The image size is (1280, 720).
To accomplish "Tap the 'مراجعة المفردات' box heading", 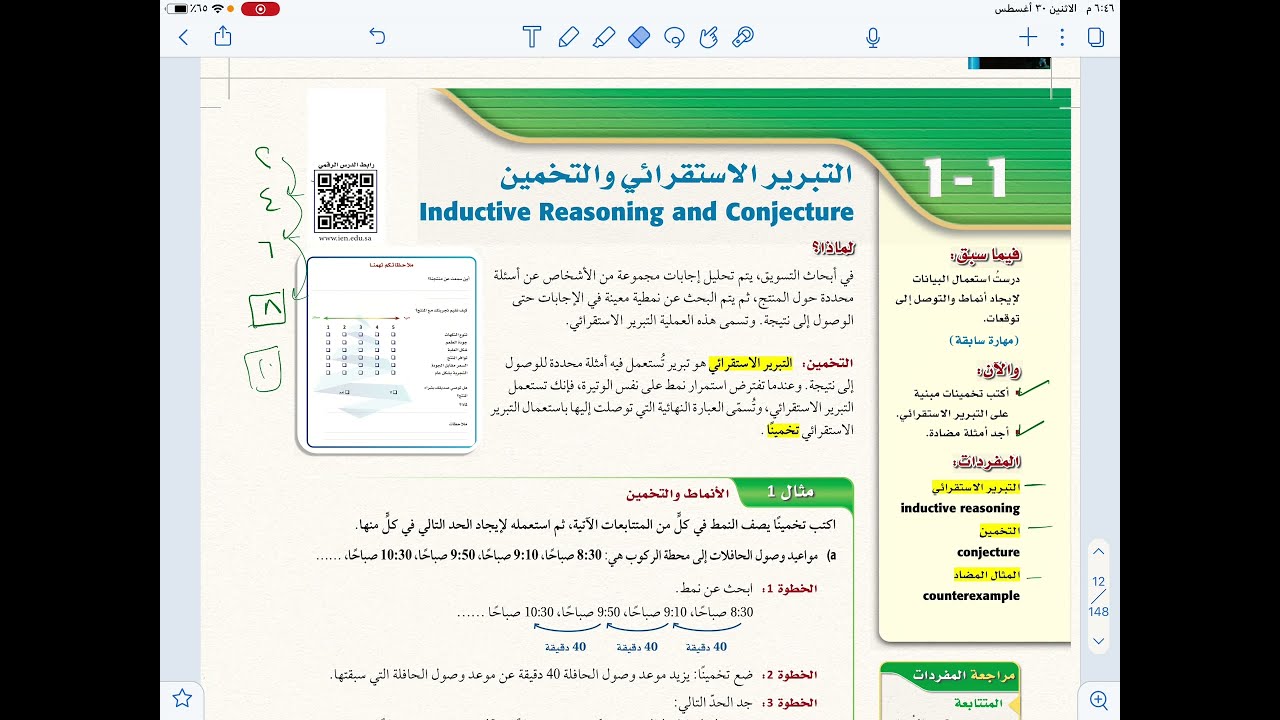I will [964, 675].
